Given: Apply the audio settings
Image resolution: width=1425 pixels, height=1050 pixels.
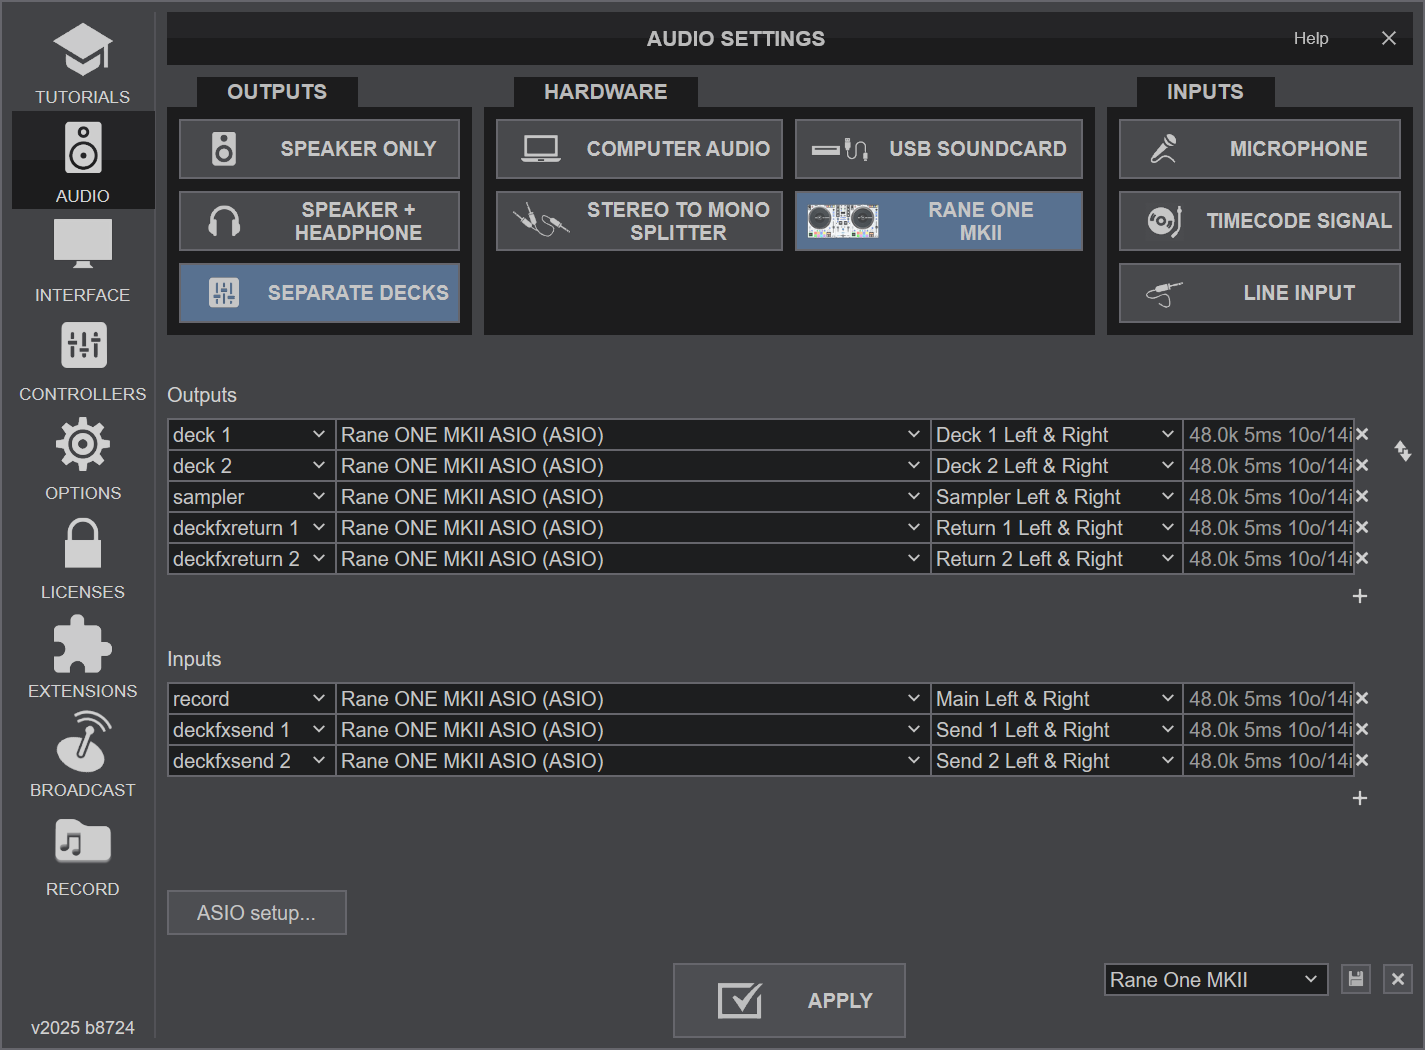Looking at the screenshot, I should coord(789,1000).
